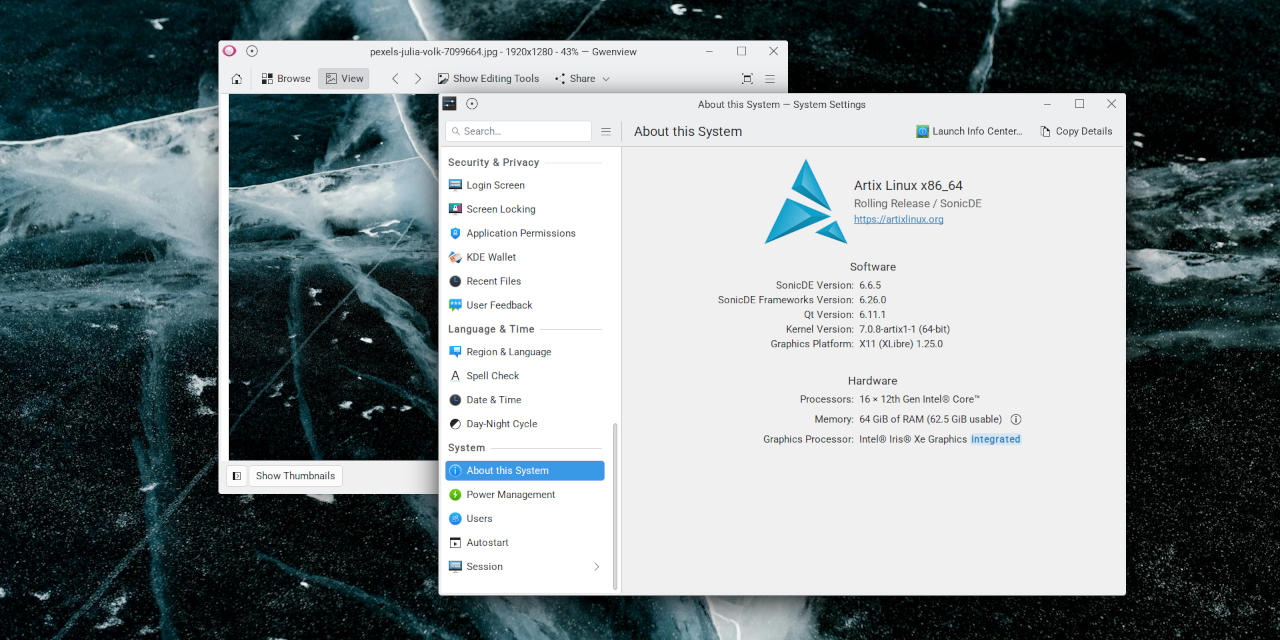
Task: Click Qt Version value 6.11.1
Action: pos(872,314)
